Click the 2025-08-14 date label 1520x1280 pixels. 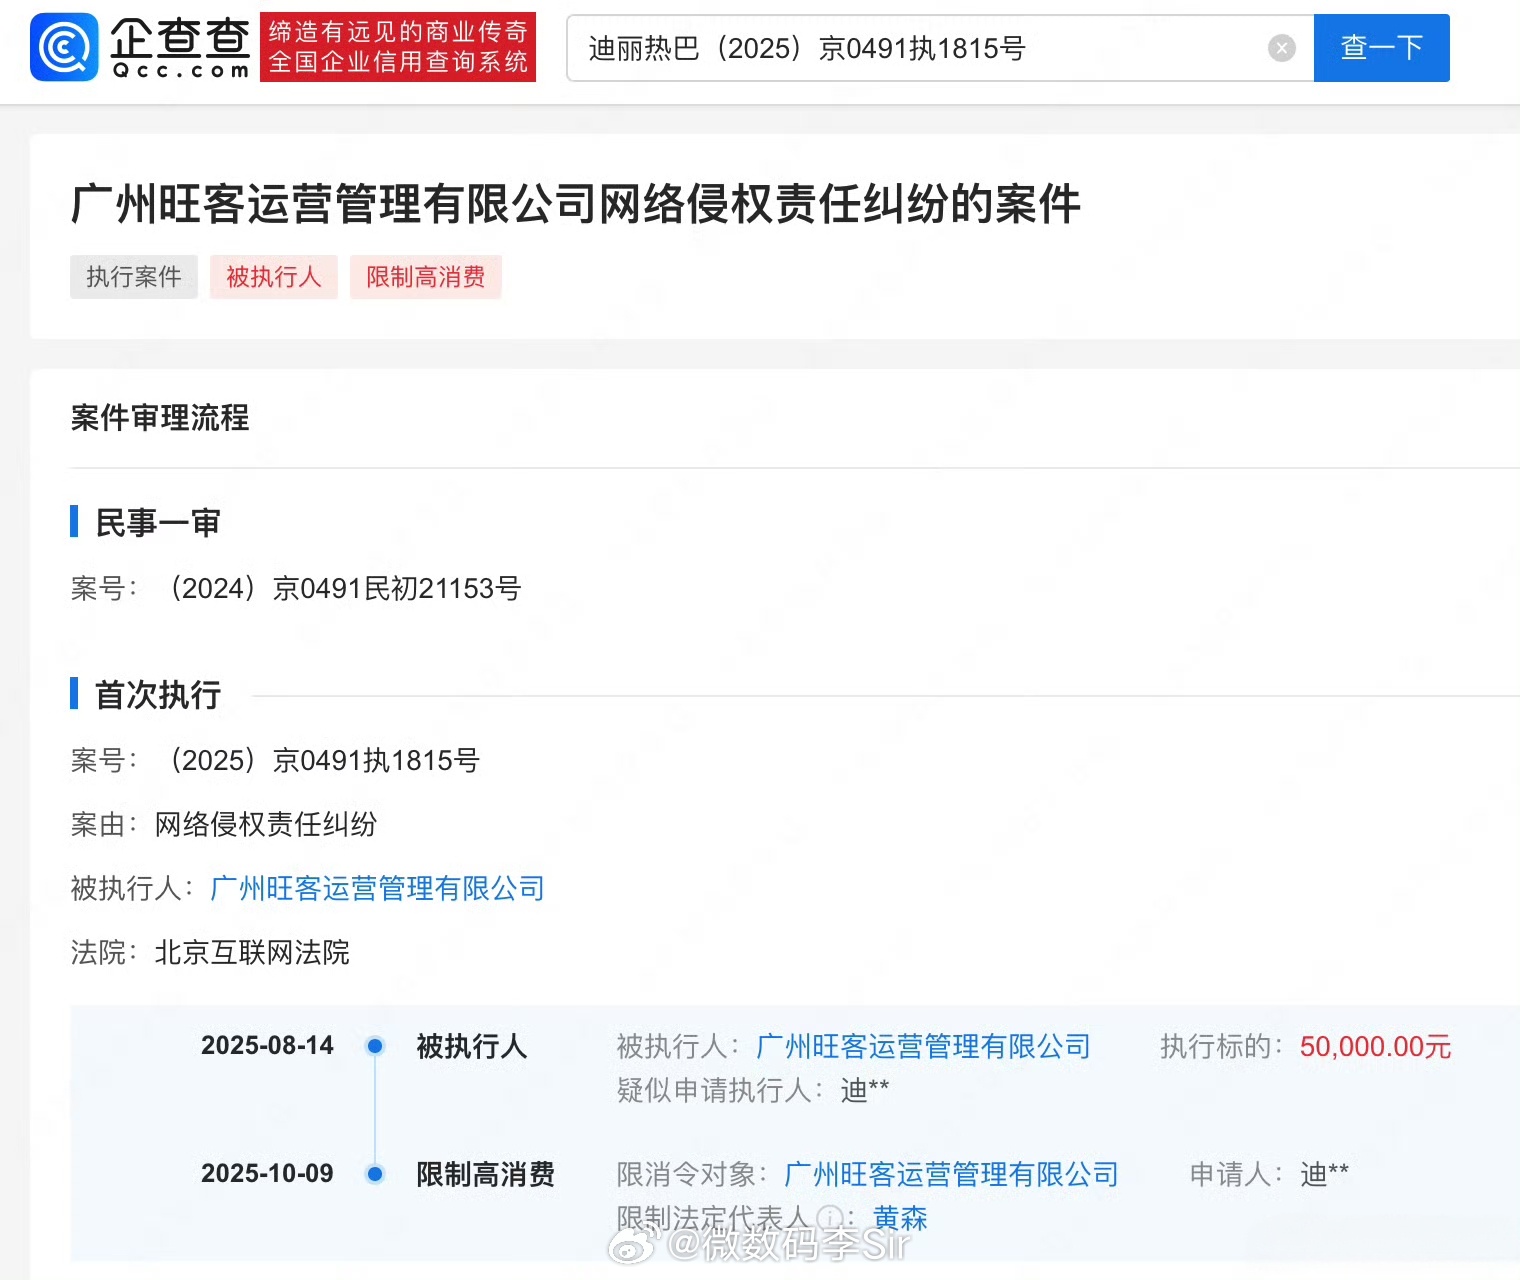[x=267, y=1046]
